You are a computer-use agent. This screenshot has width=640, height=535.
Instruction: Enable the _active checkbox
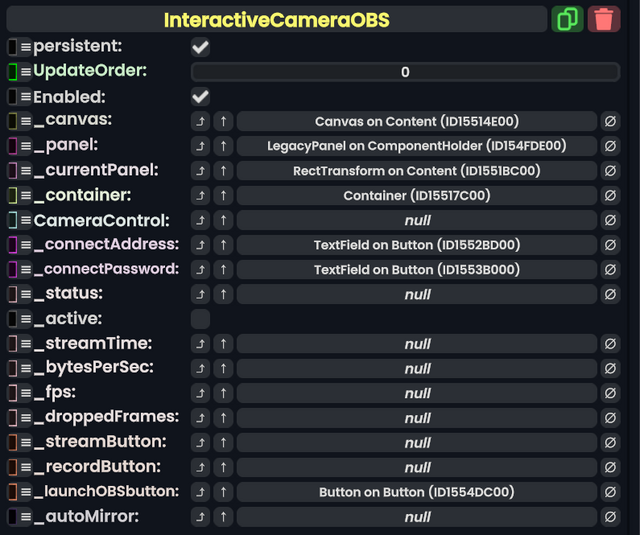click(201, 319)
